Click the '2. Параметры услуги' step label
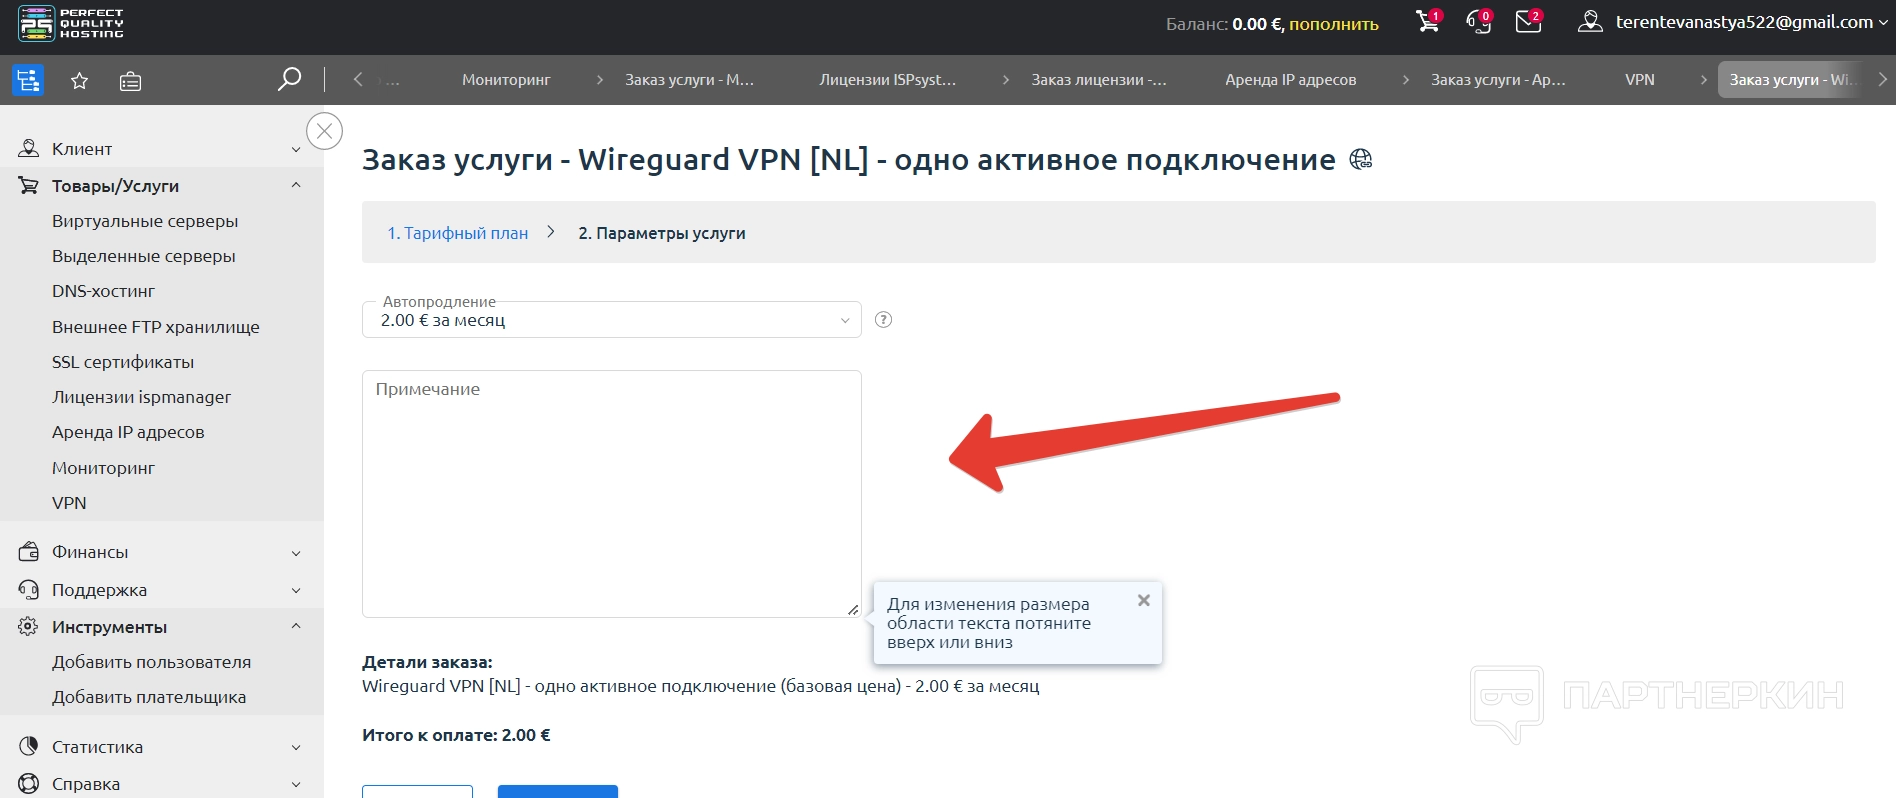The image size is (1896, 798). click(662, 233)
